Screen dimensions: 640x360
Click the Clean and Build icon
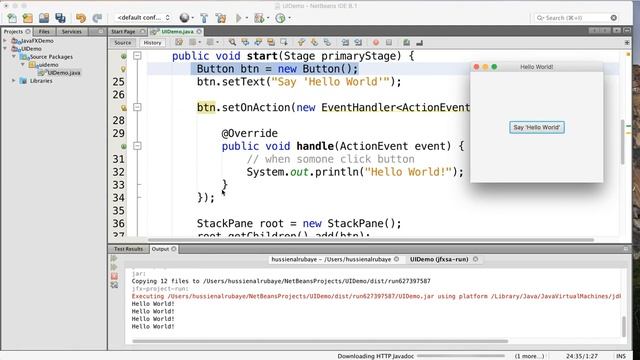click(x=221, y=18)
